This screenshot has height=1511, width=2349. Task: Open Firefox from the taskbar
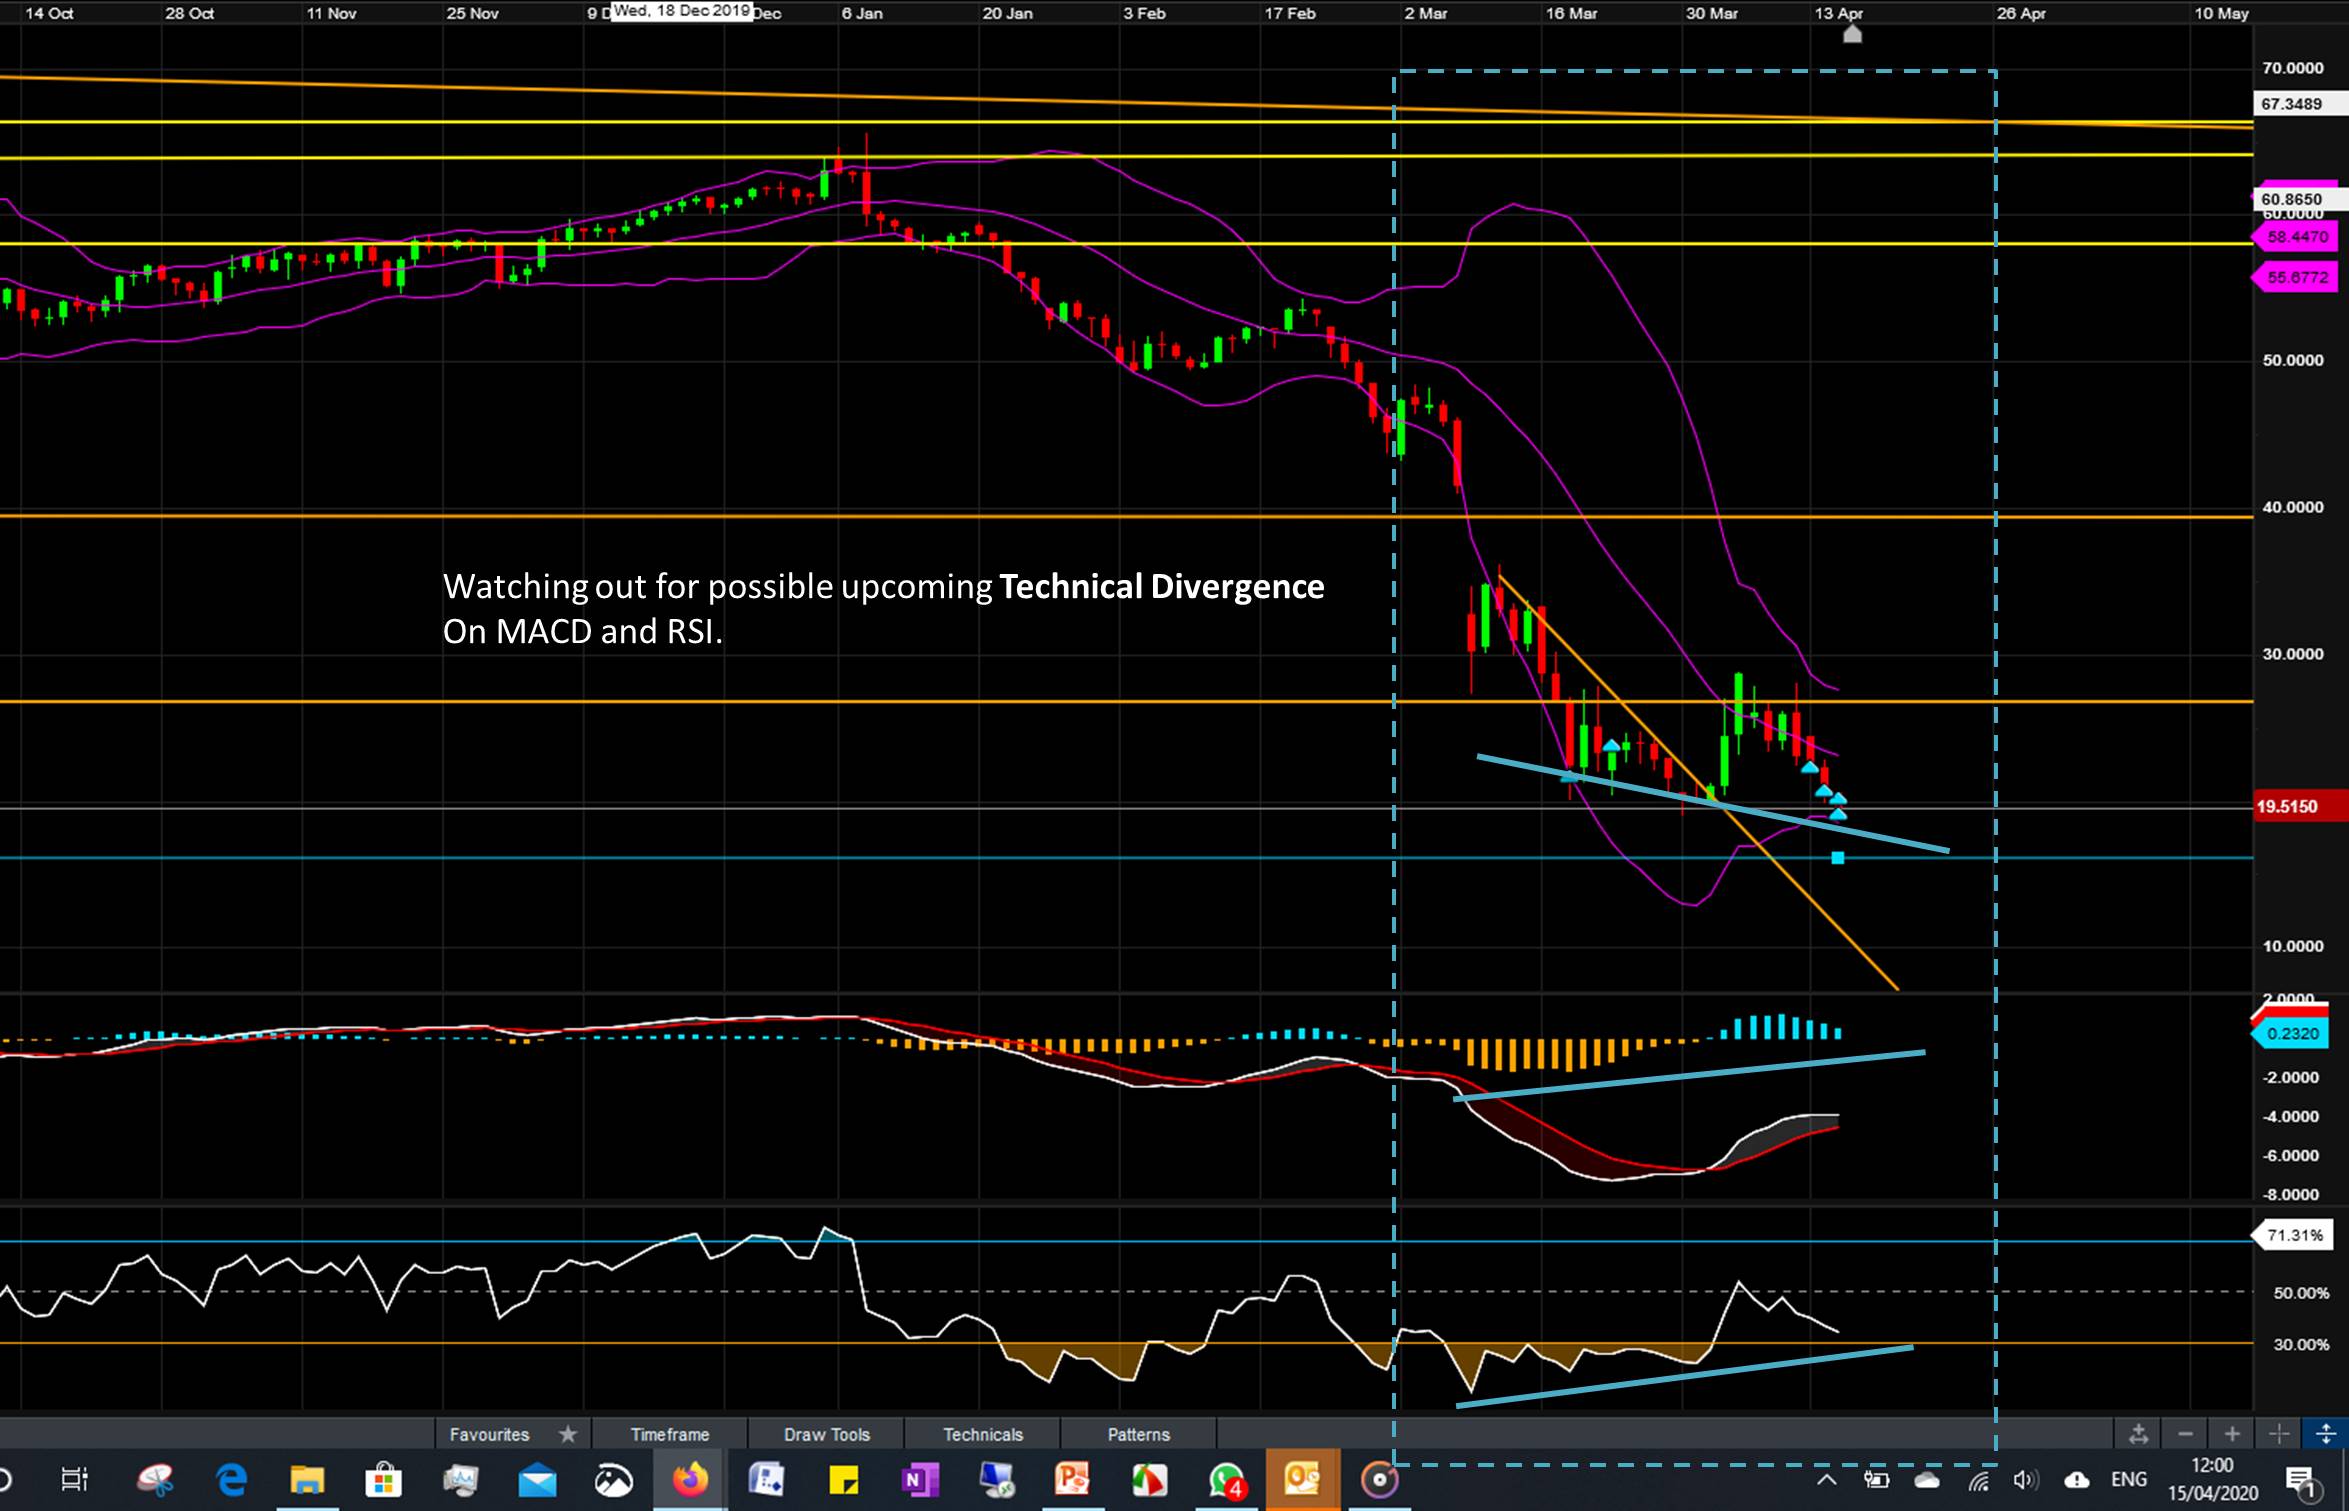[x=689, y=1479]
